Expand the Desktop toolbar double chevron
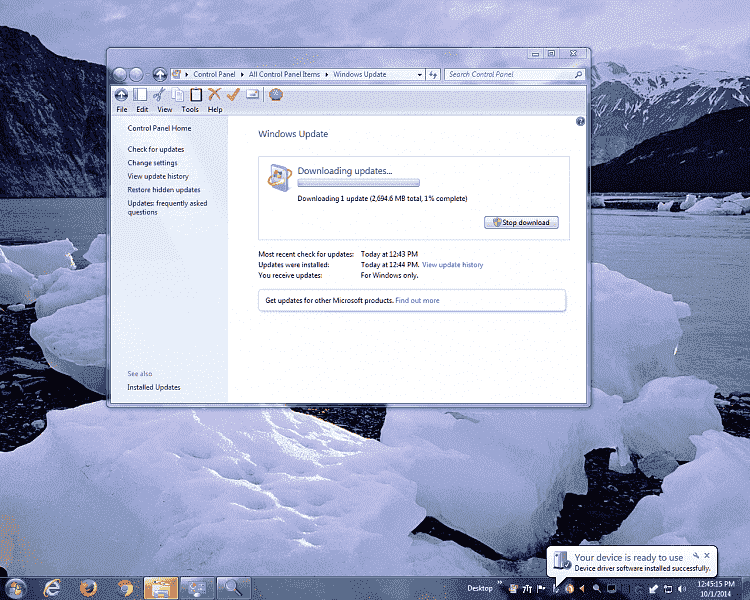The height and width of the screenshot is (600, 750). [x=500, y=583]
